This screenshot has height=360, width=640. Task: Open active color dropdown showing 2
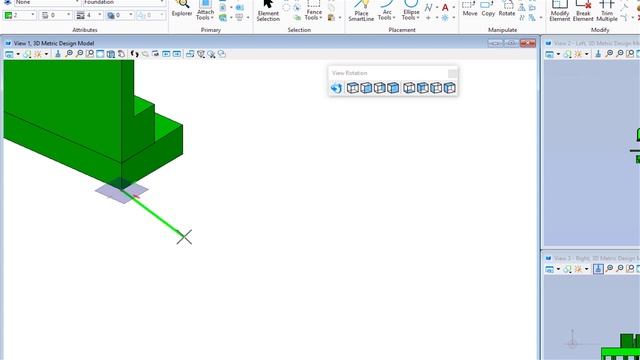33,15
